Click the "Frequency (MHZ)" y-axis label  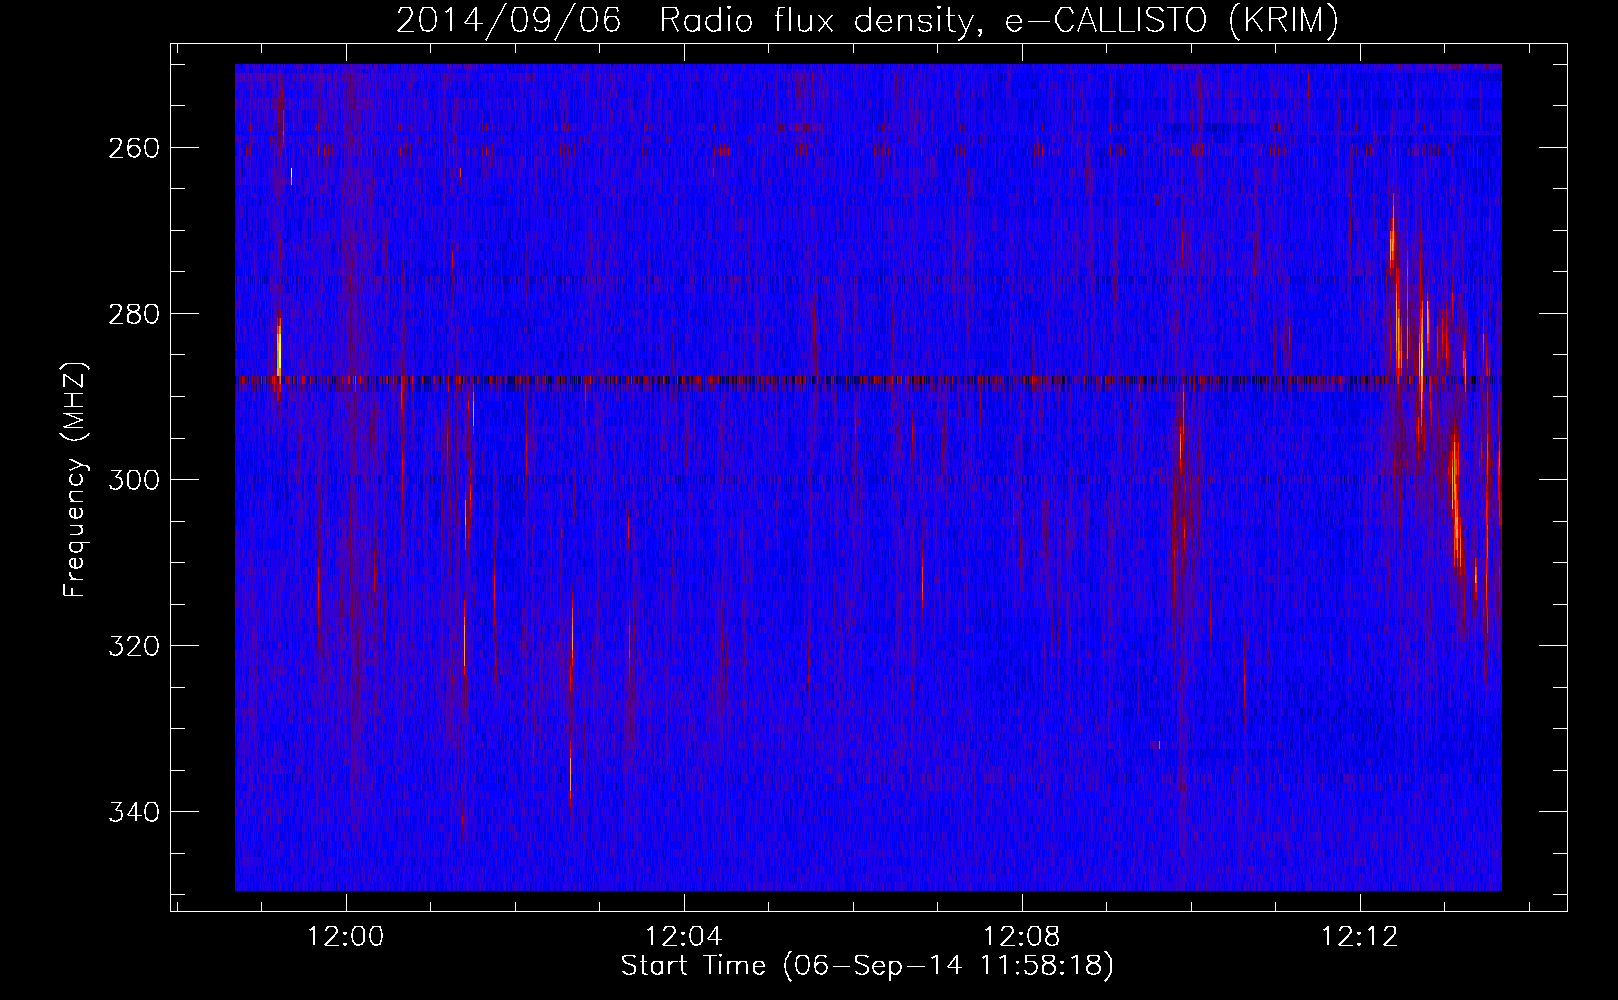pos(75,479)
